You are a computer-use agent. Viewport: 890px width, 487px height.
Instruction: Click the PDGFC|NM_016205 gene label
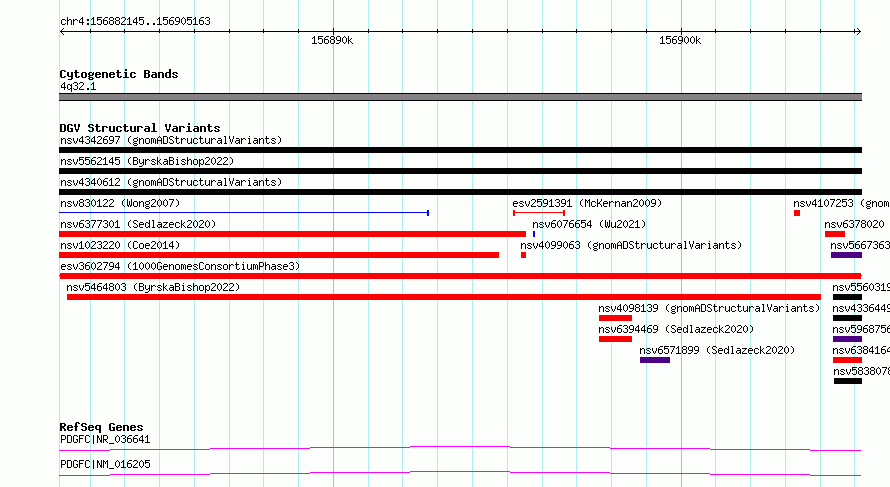click(105, 464)
